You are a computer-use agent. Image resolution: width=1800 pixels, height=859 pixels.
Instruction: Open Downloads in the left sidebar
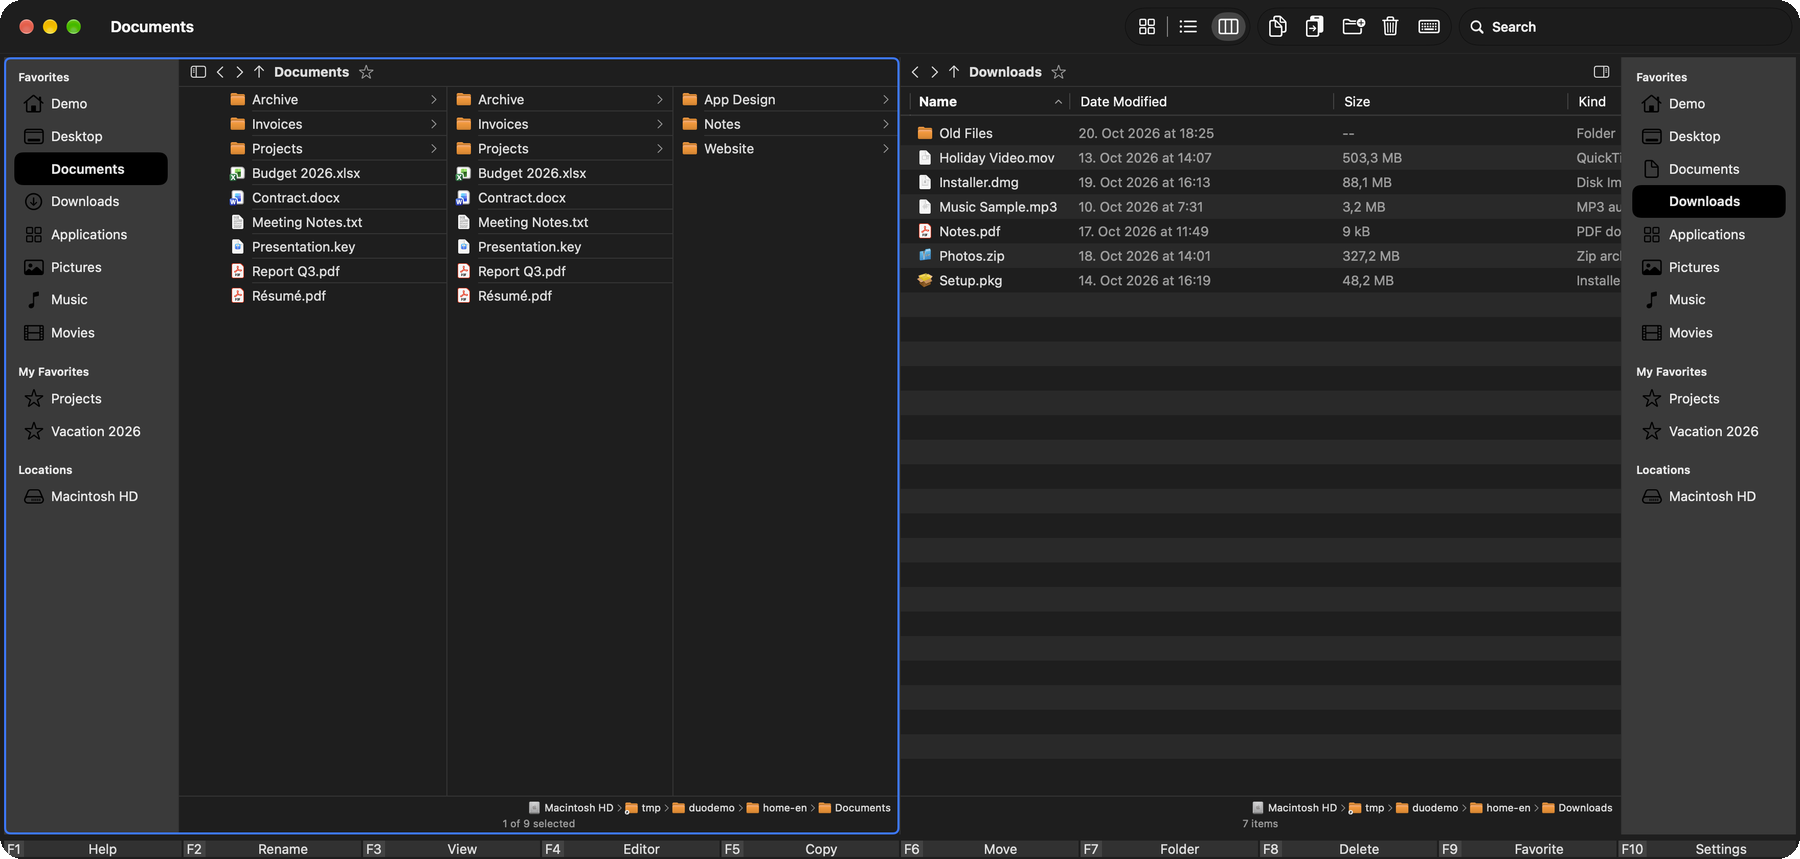[91, 202]
